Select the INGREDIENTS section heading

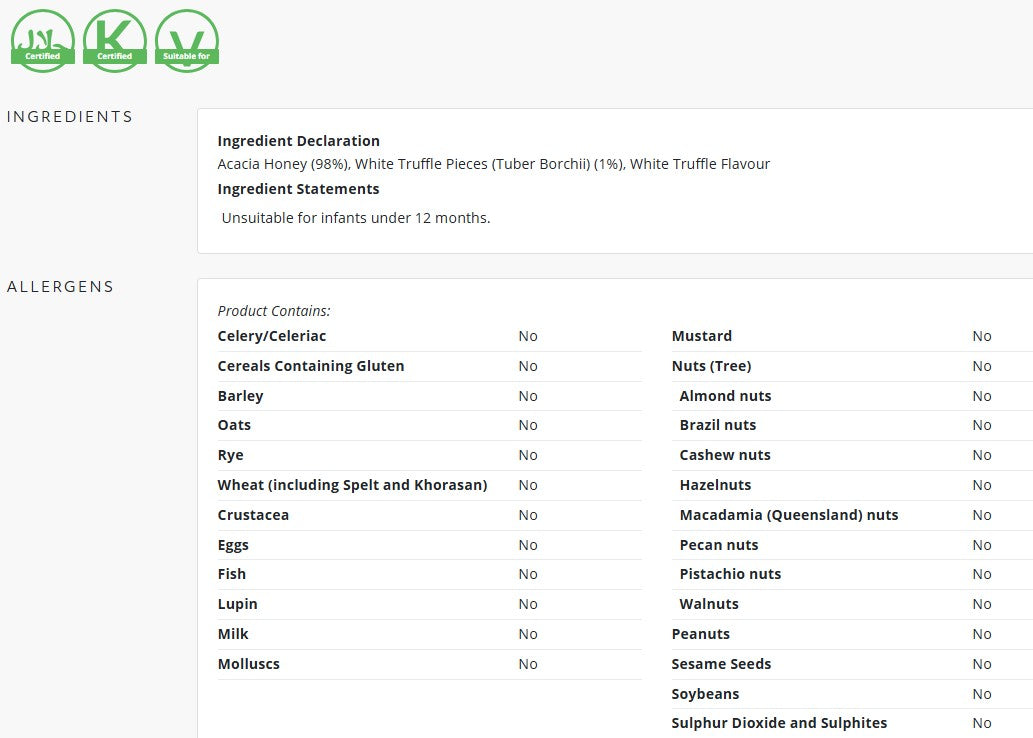pos(70,117)
